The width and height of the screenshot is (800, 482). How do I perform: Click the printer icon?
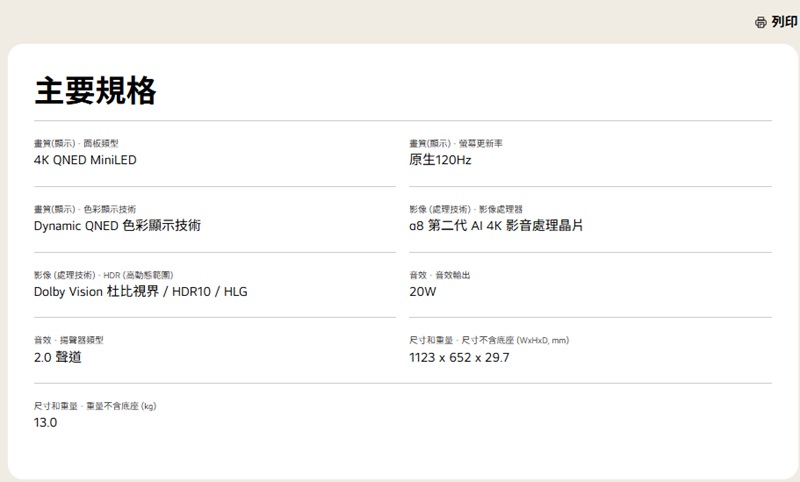(761, 22)
